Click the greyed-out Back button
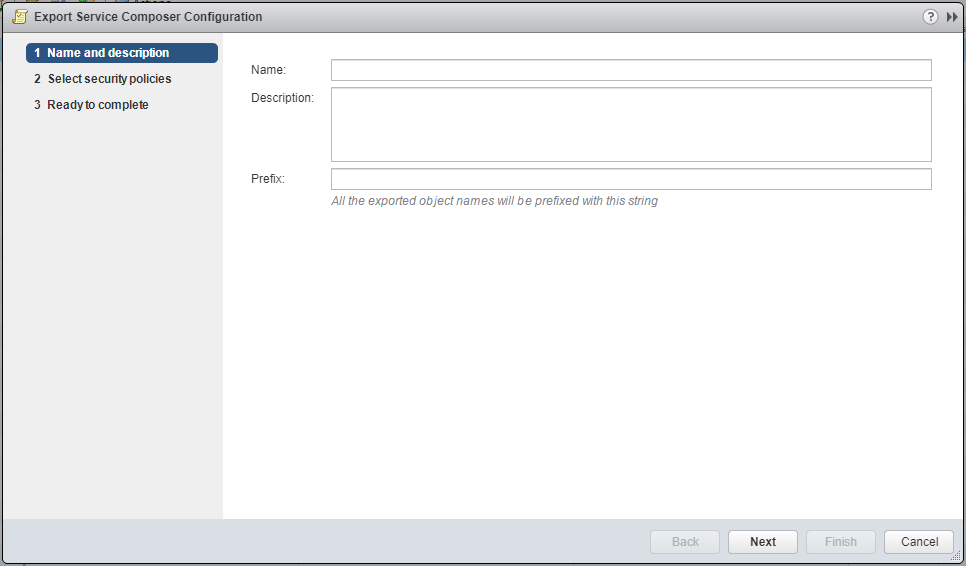Image resolution: width=966 pixels, height=566 pixels. click(685, 542)
